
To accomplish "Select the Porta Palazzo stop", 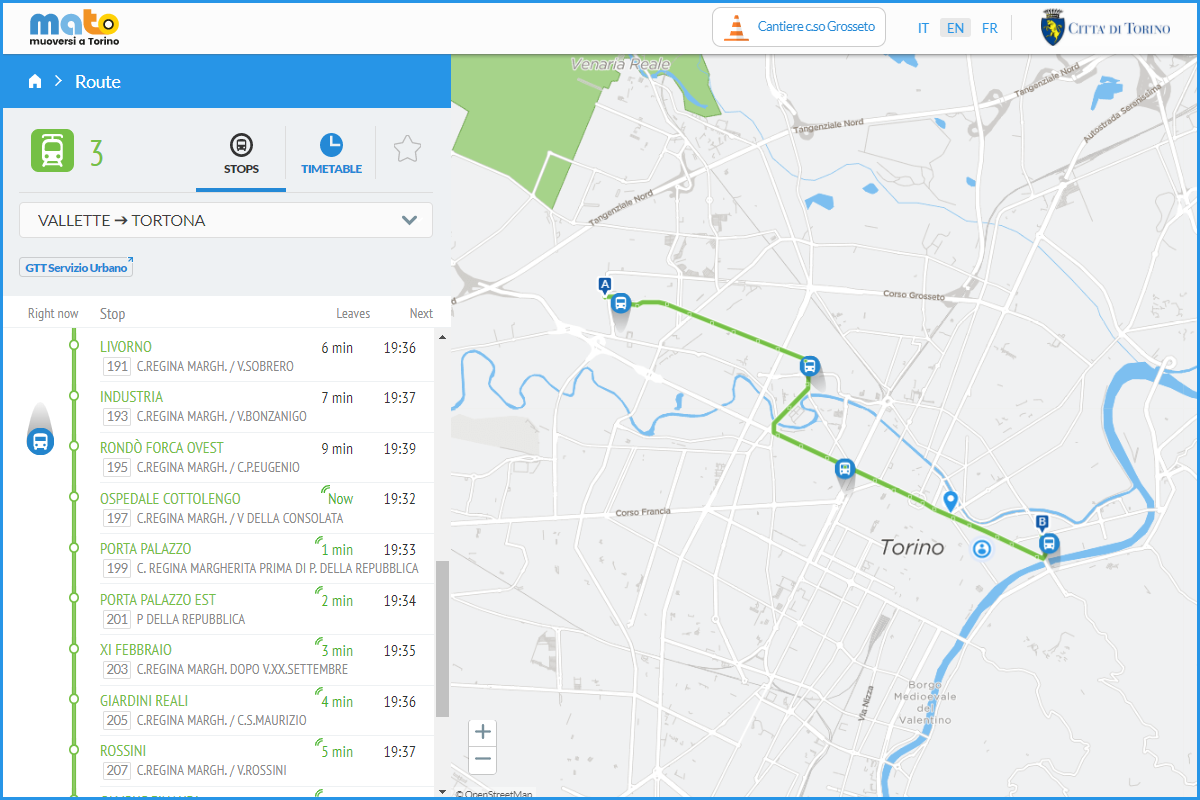I will (x=146, y=549).
